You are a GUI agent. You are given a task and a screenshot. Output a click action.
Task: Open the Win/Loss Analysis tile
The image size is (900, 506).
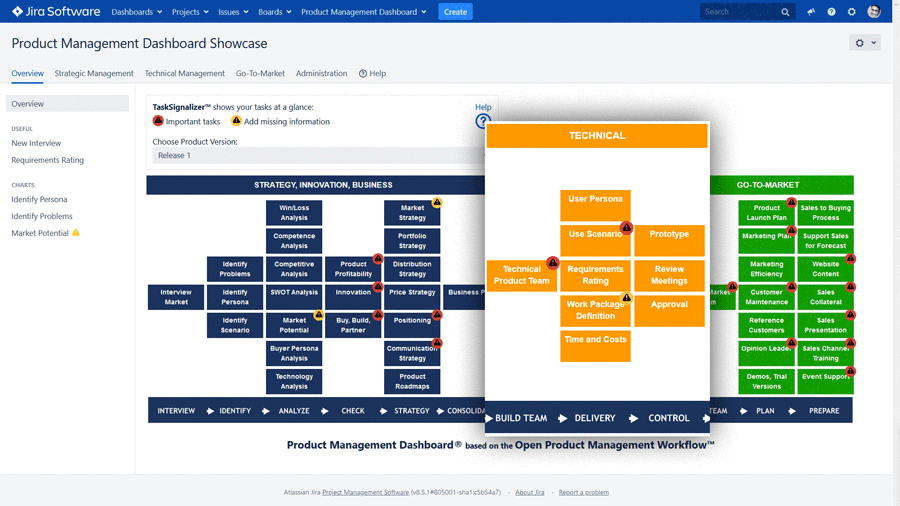(x=294, y=213)
